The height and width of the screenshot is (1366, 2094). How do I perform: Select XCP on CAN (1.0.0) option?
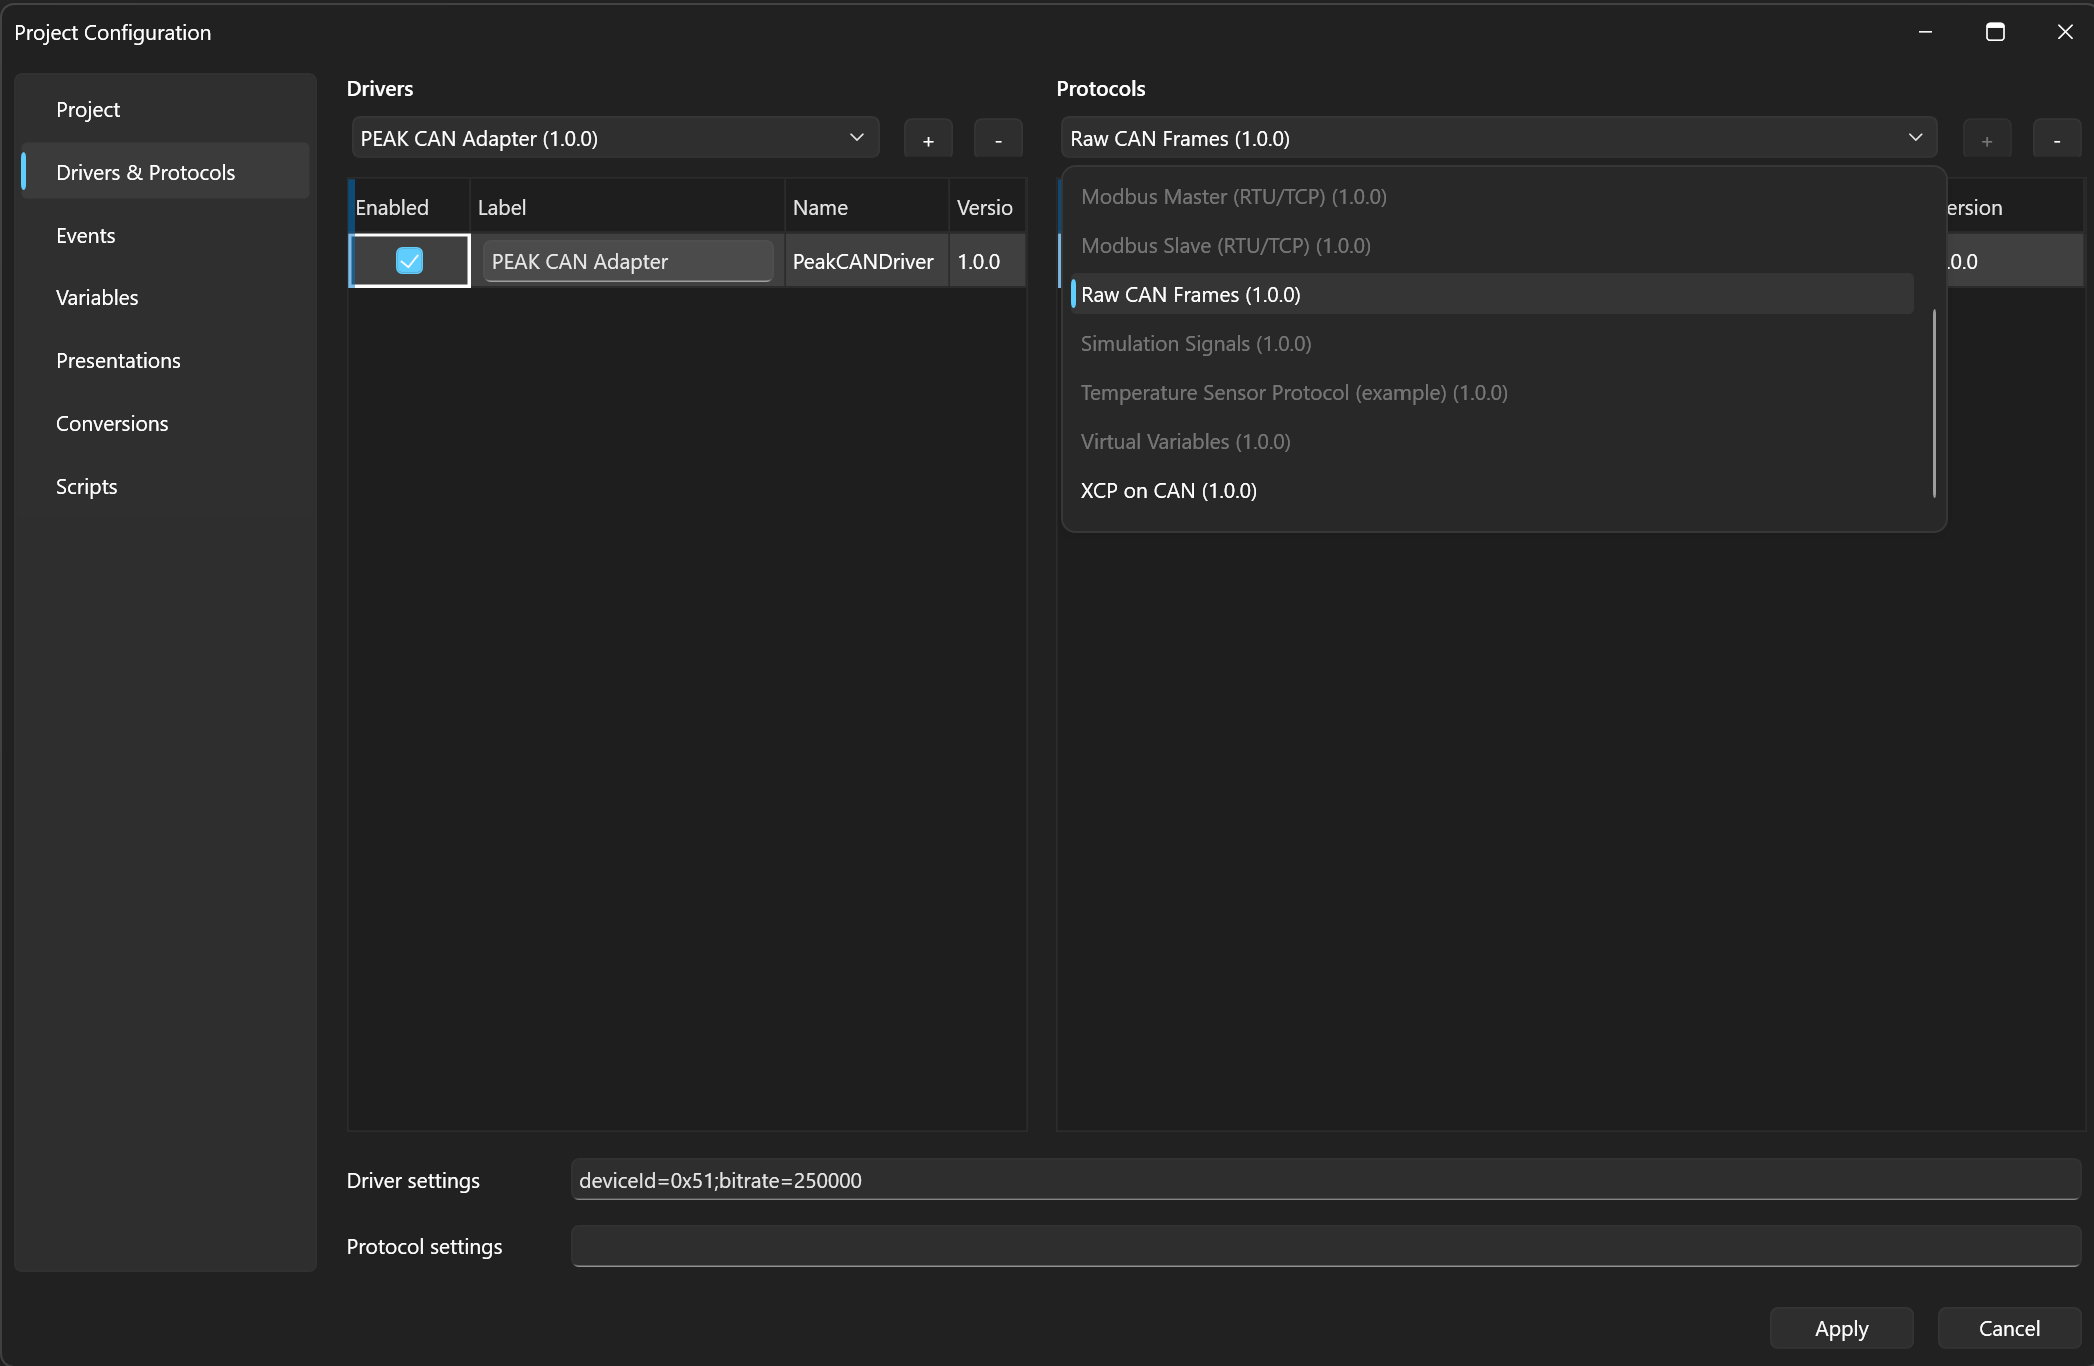tap(1492, 491)
